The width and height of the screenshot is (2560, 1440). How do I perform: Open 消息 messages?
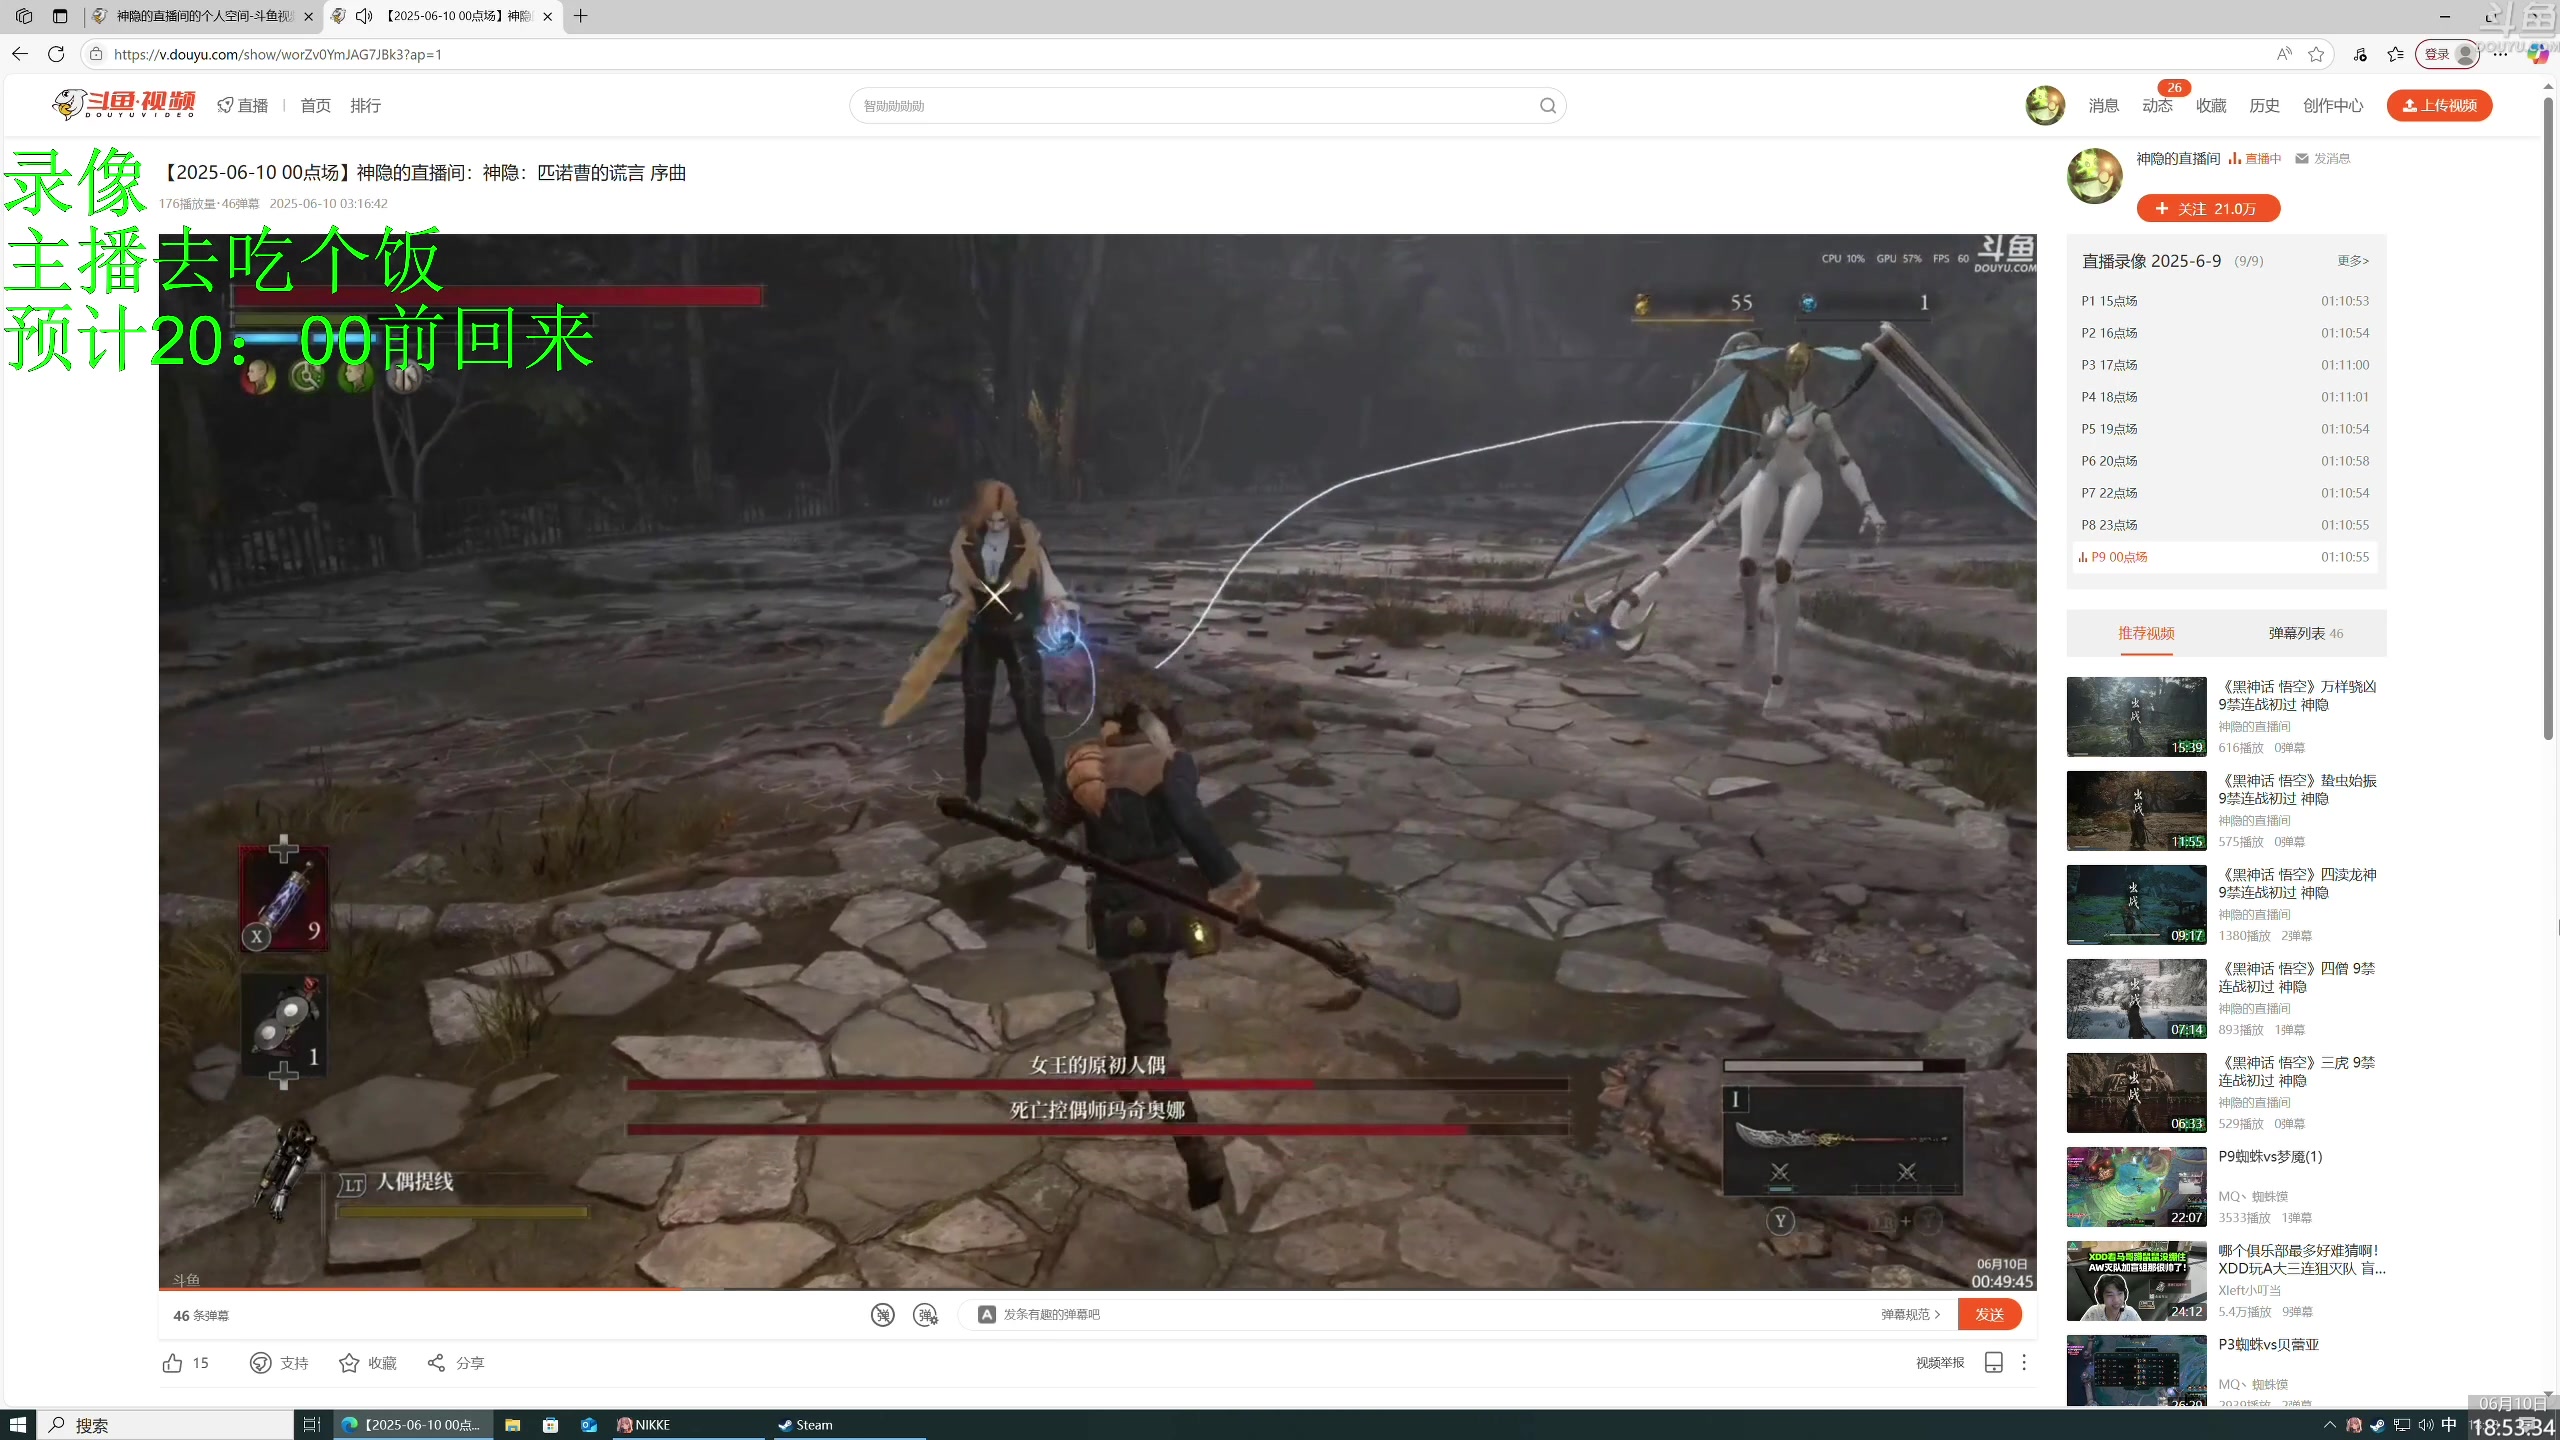pyautogui.click(x=2103, y=105)
